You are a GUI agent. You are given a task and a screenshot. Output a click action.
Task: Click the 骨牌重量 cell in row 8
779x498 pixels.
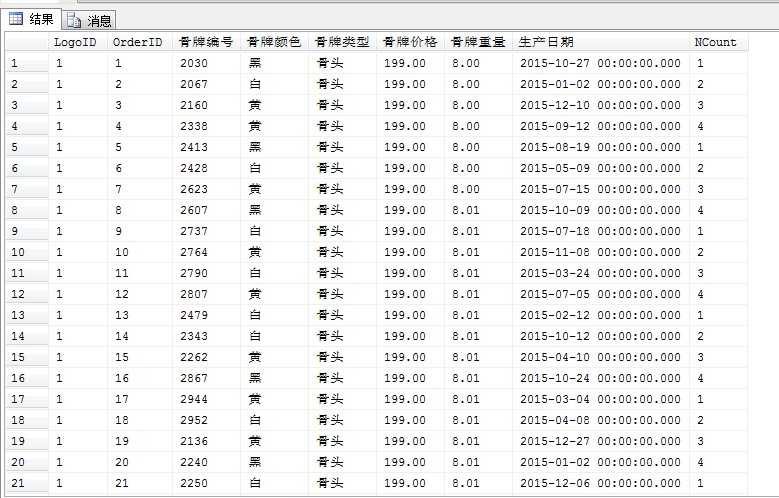pyautogui.click(x=478, y=210)
